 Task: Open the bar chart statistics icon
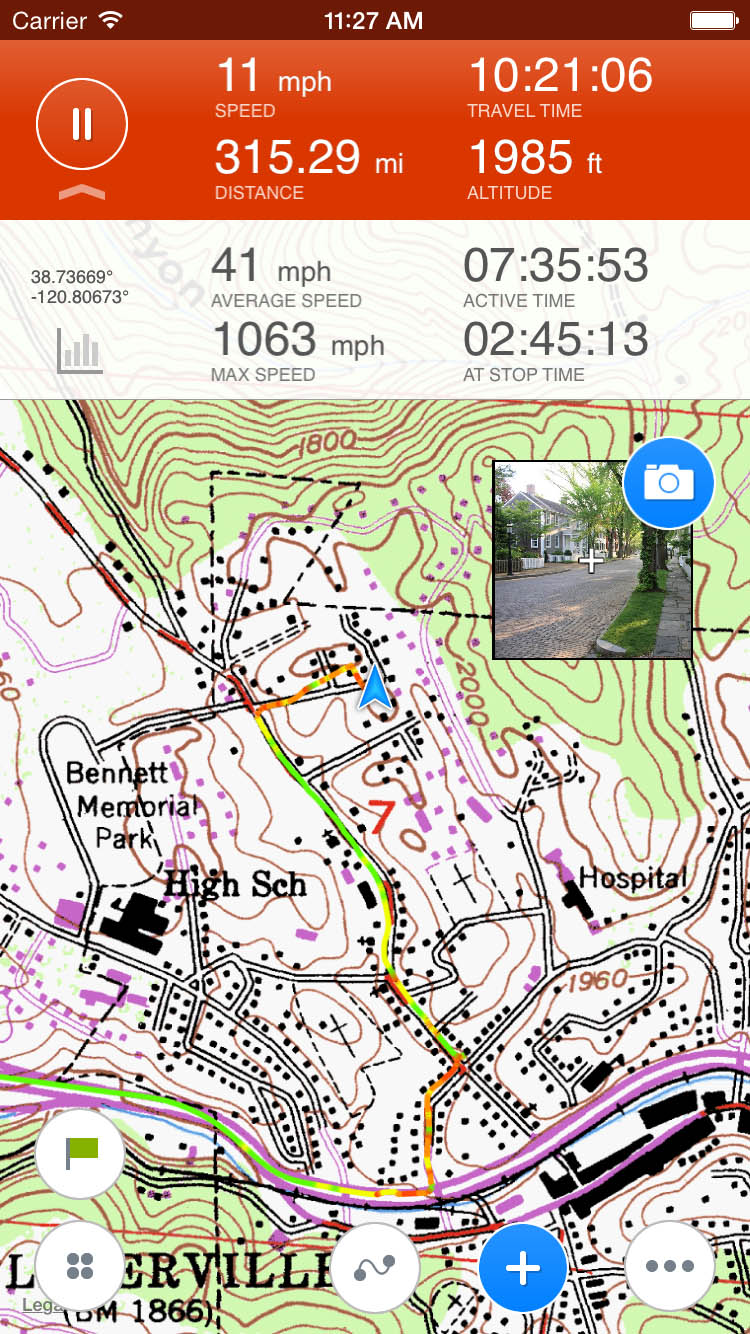(80, 351)
